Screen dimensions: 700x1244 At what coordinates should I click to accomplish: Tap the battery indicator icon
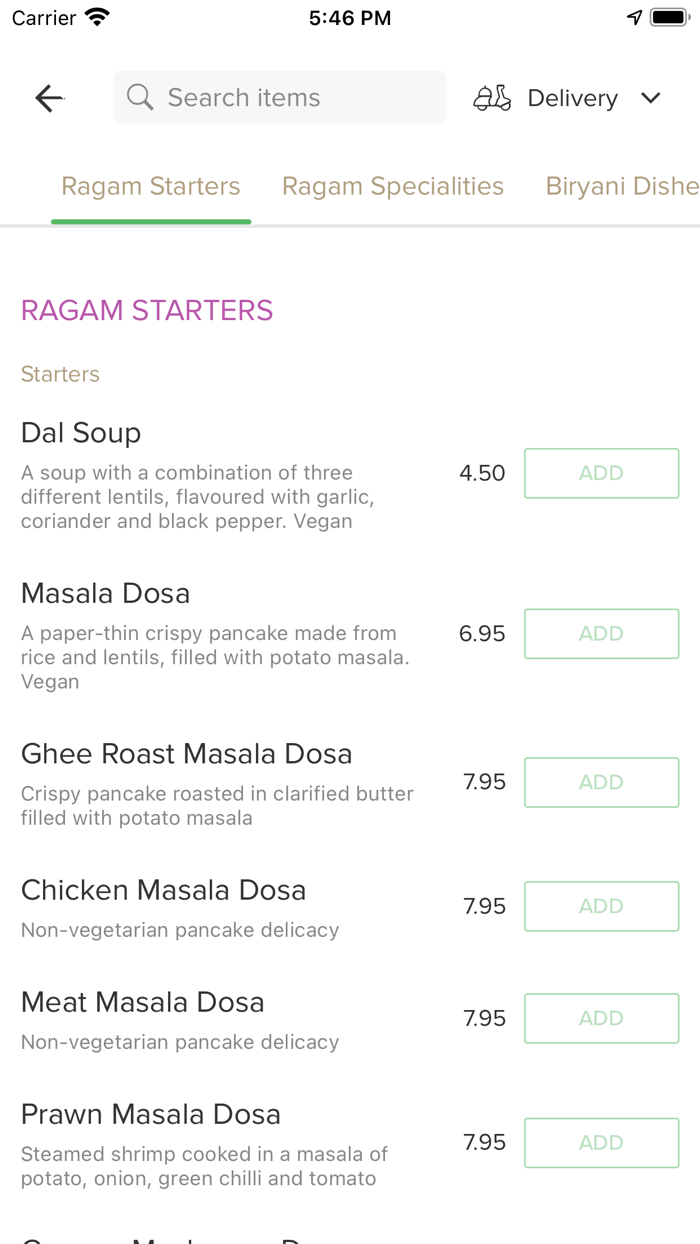(x=669, y=18)
